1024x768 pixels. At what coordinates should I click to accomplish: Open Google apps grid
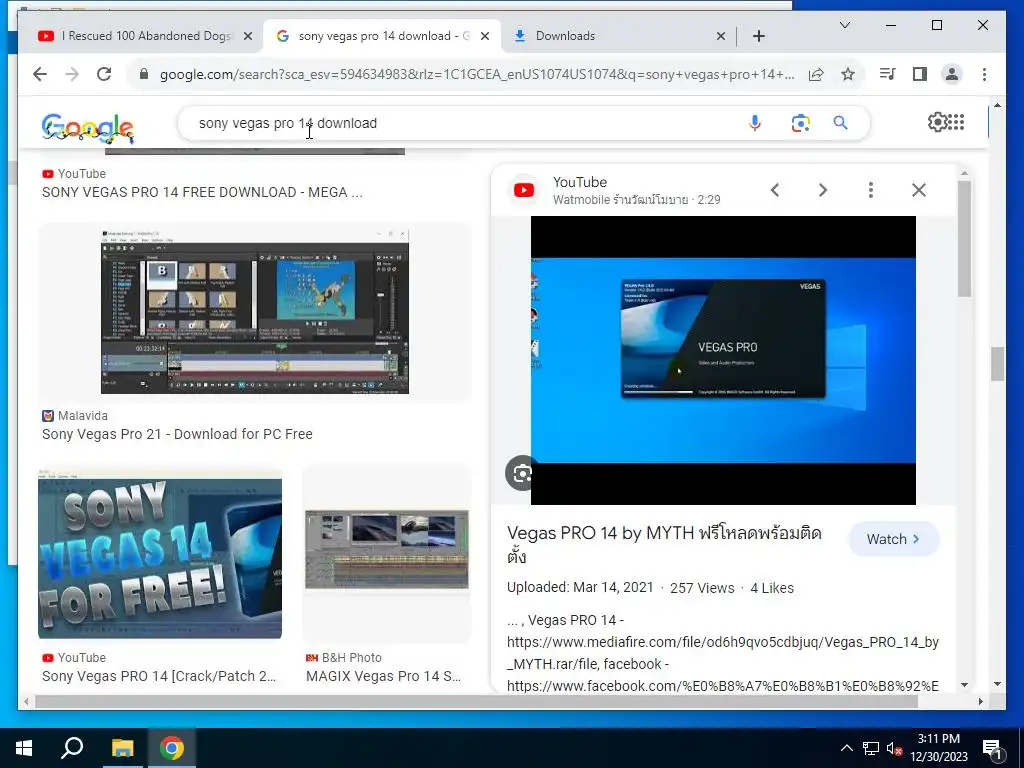tap(956, 122)
